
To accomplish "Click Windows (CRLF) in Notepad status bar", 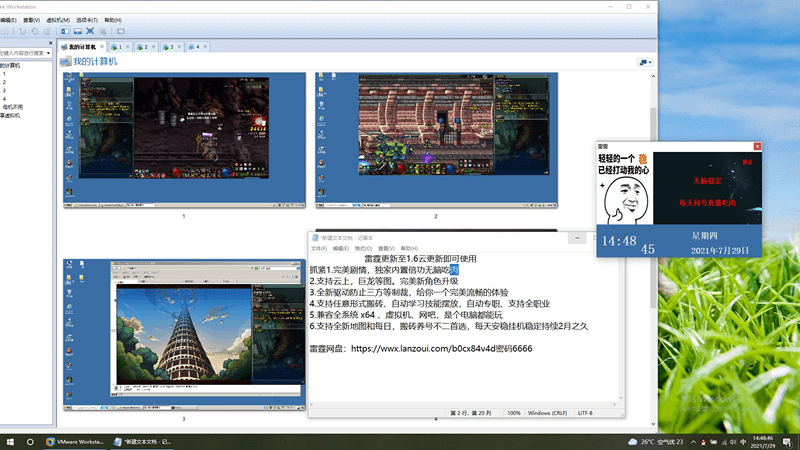I will pyautogui.click(x=547, y=413).
